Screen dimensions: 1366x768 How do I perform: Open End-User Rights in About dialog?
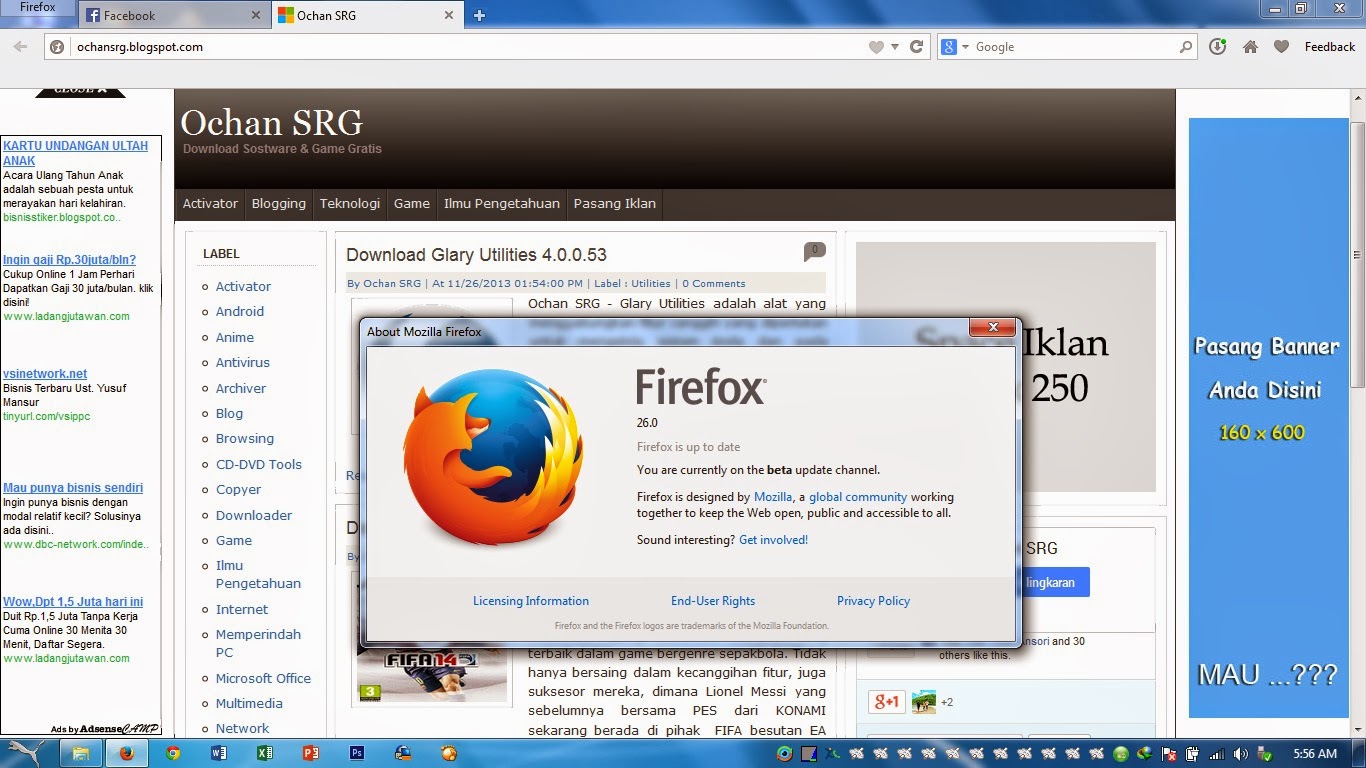[713, 601]
